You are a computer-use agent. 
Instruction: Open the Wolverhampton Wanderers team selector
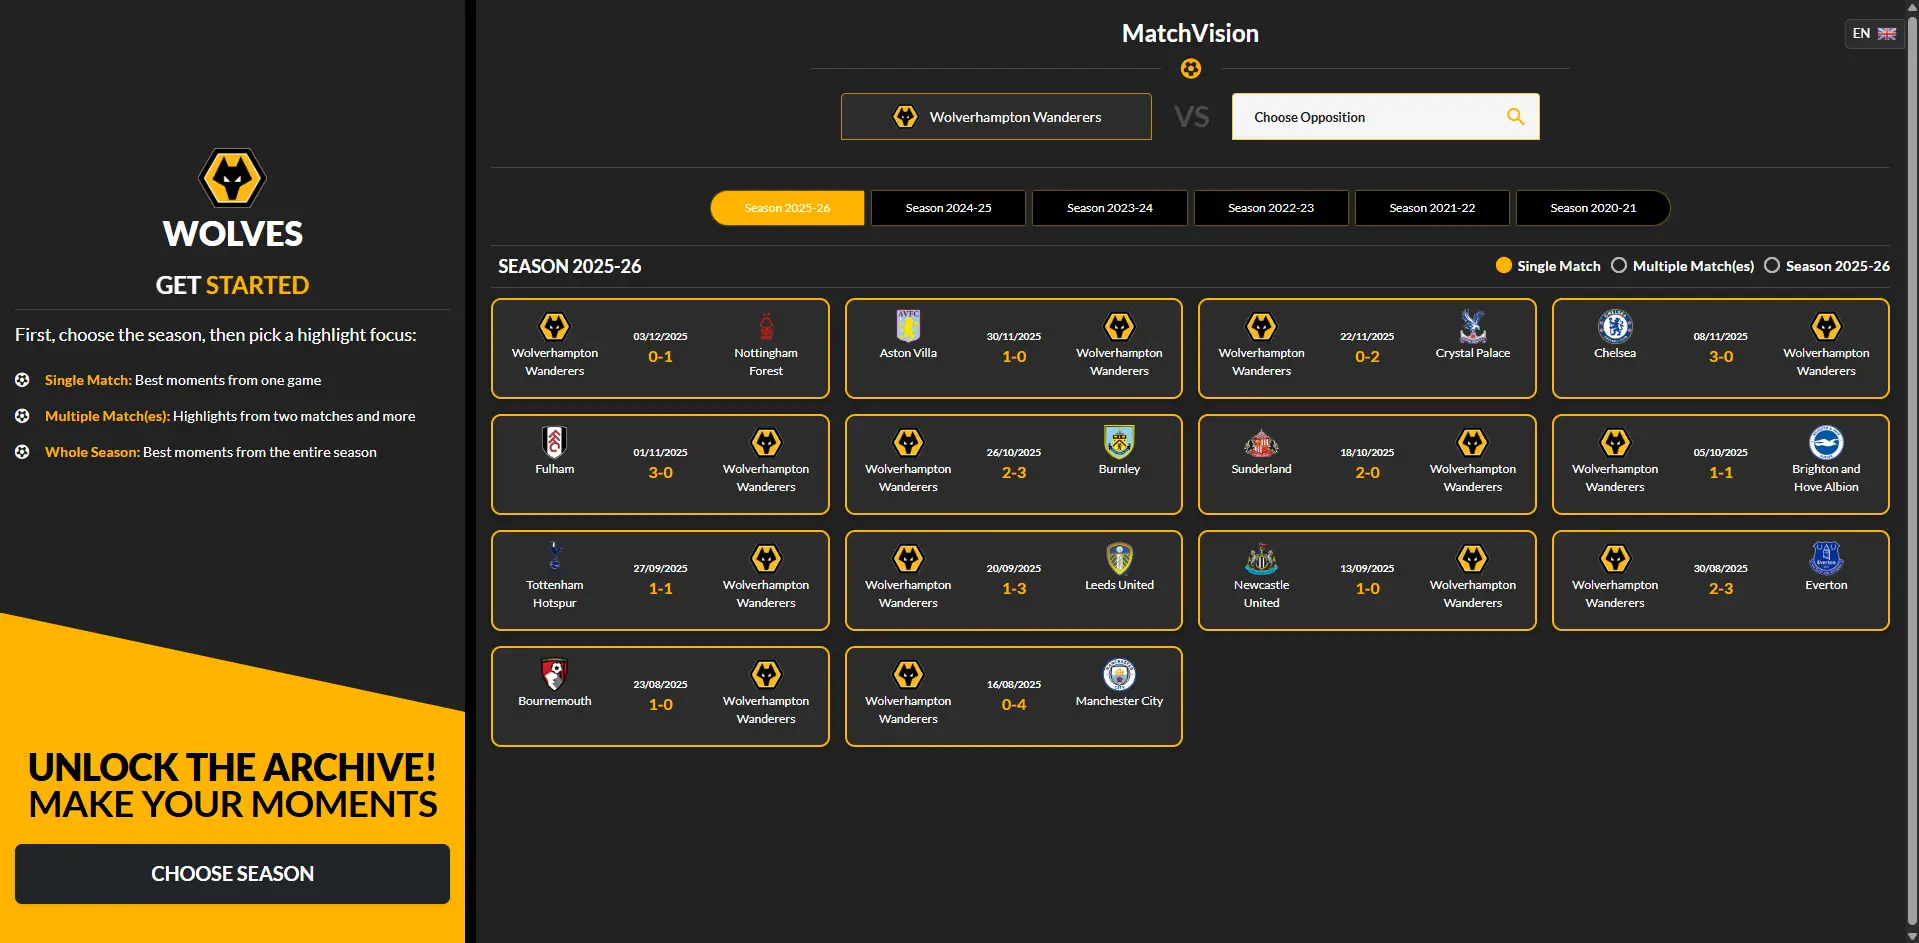(995, 117)
